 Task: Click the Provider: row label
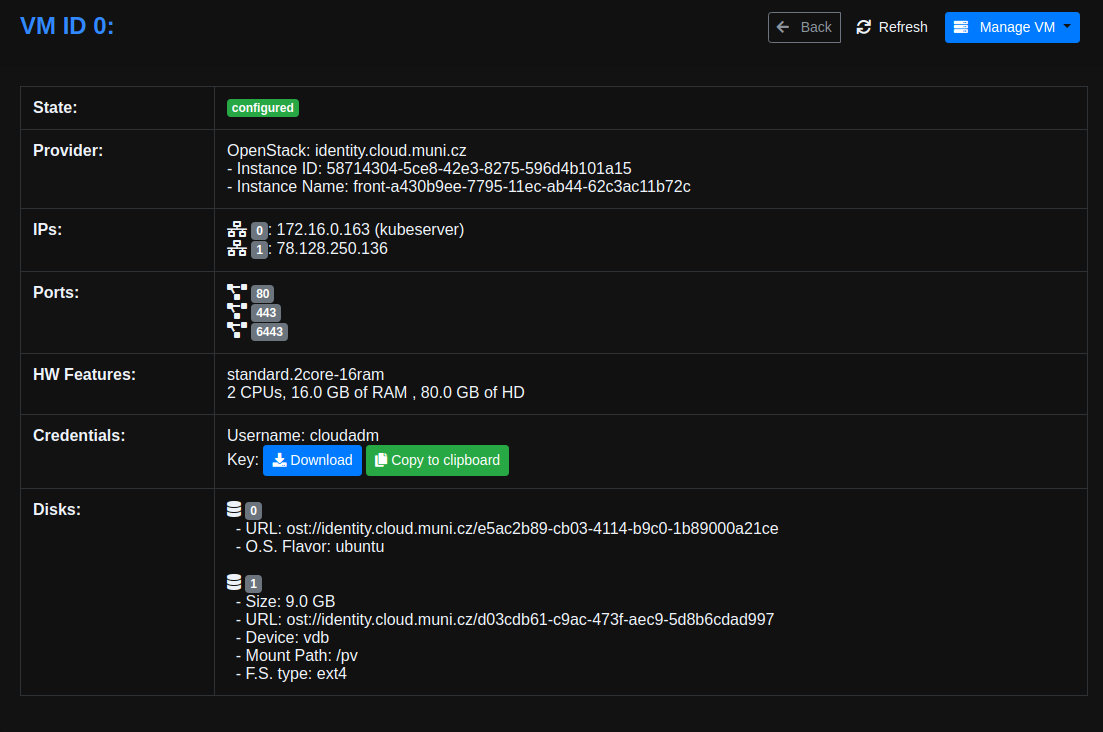coord(68,150)
